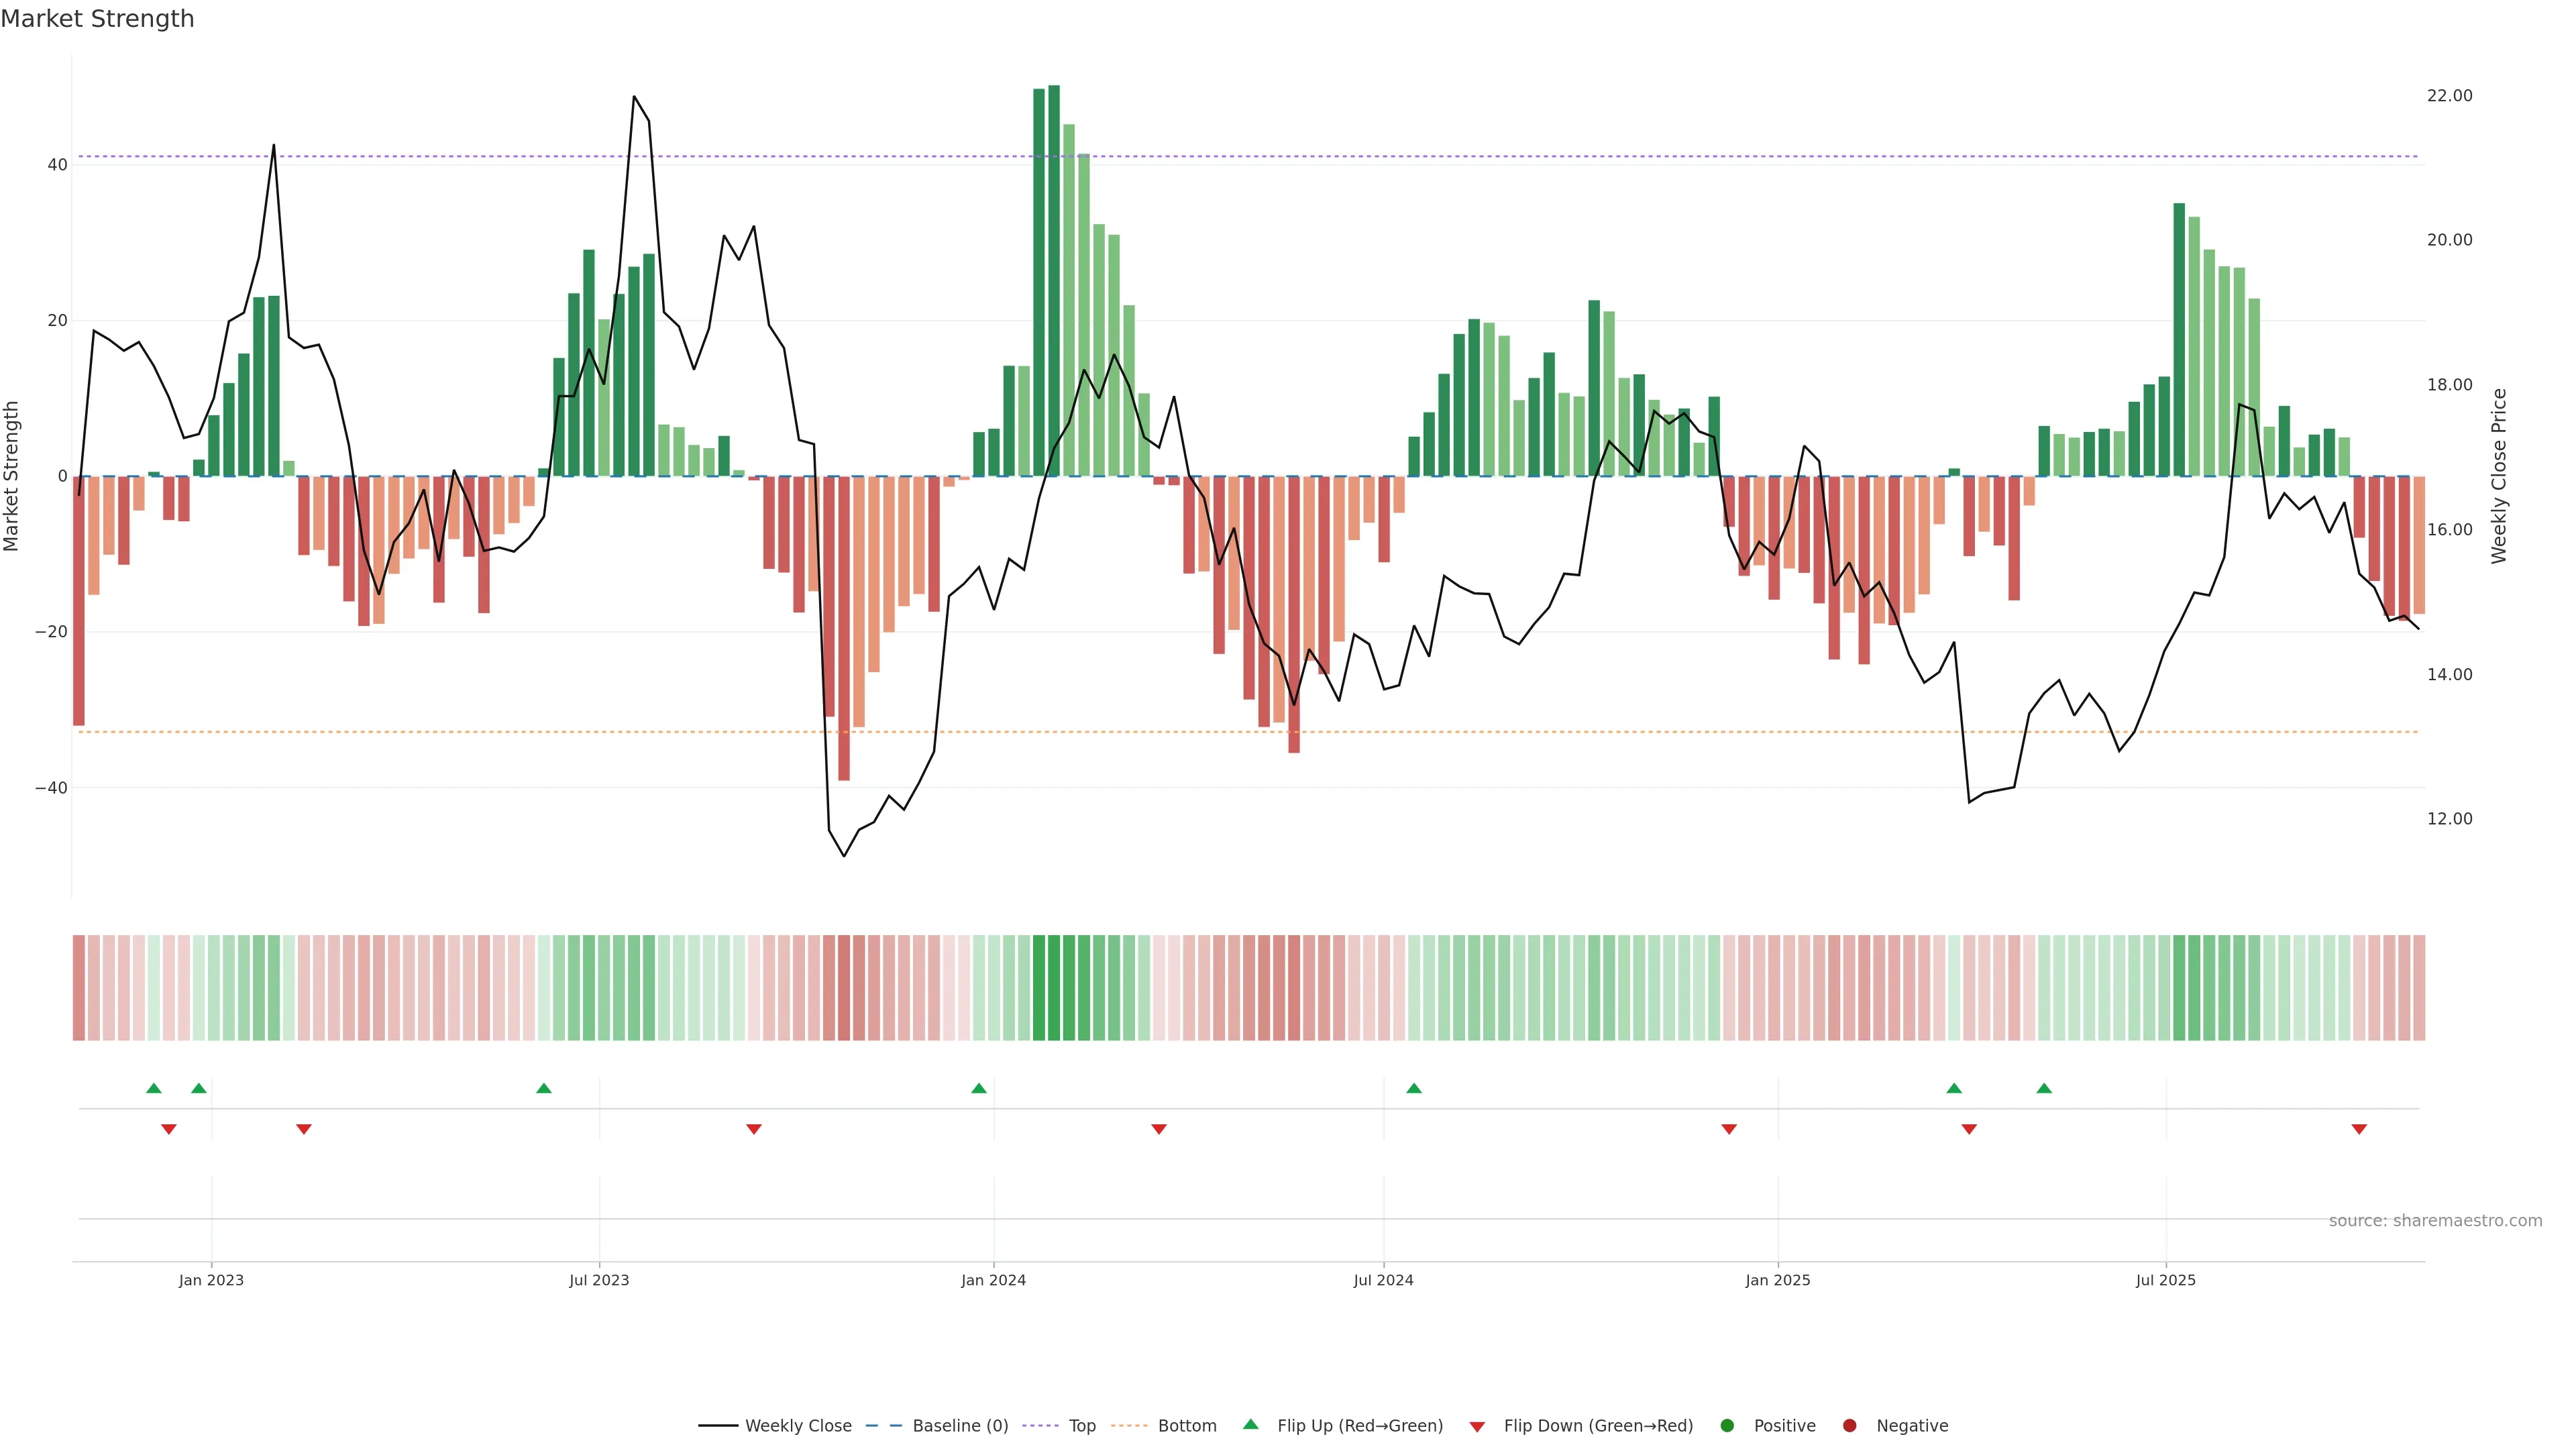Image resolution: width=2576 pixels, height=1449 pixels.
Task: Click the Positive green circle legend icon
Action: point(1727,1426)
